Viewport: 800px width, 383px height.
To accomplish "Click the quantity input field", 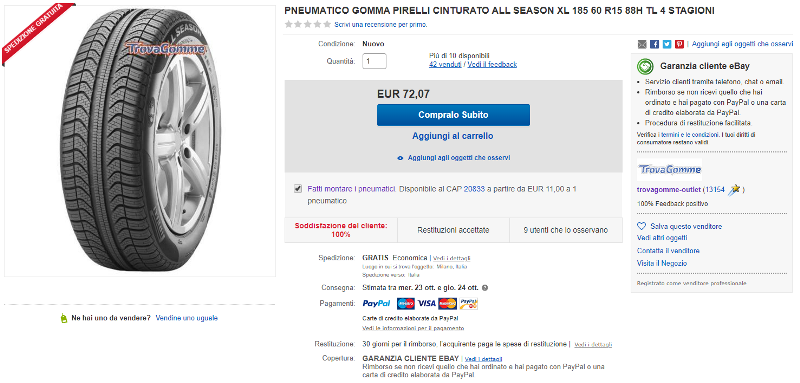I will click(x=374, y=61).
